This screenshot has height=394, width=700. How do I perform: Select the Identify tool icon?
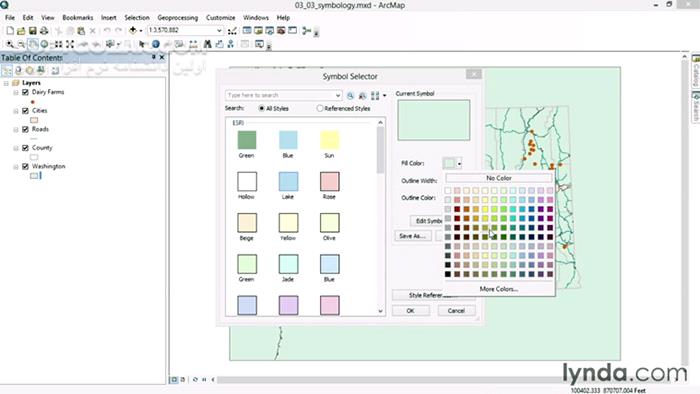click(156, 44)
